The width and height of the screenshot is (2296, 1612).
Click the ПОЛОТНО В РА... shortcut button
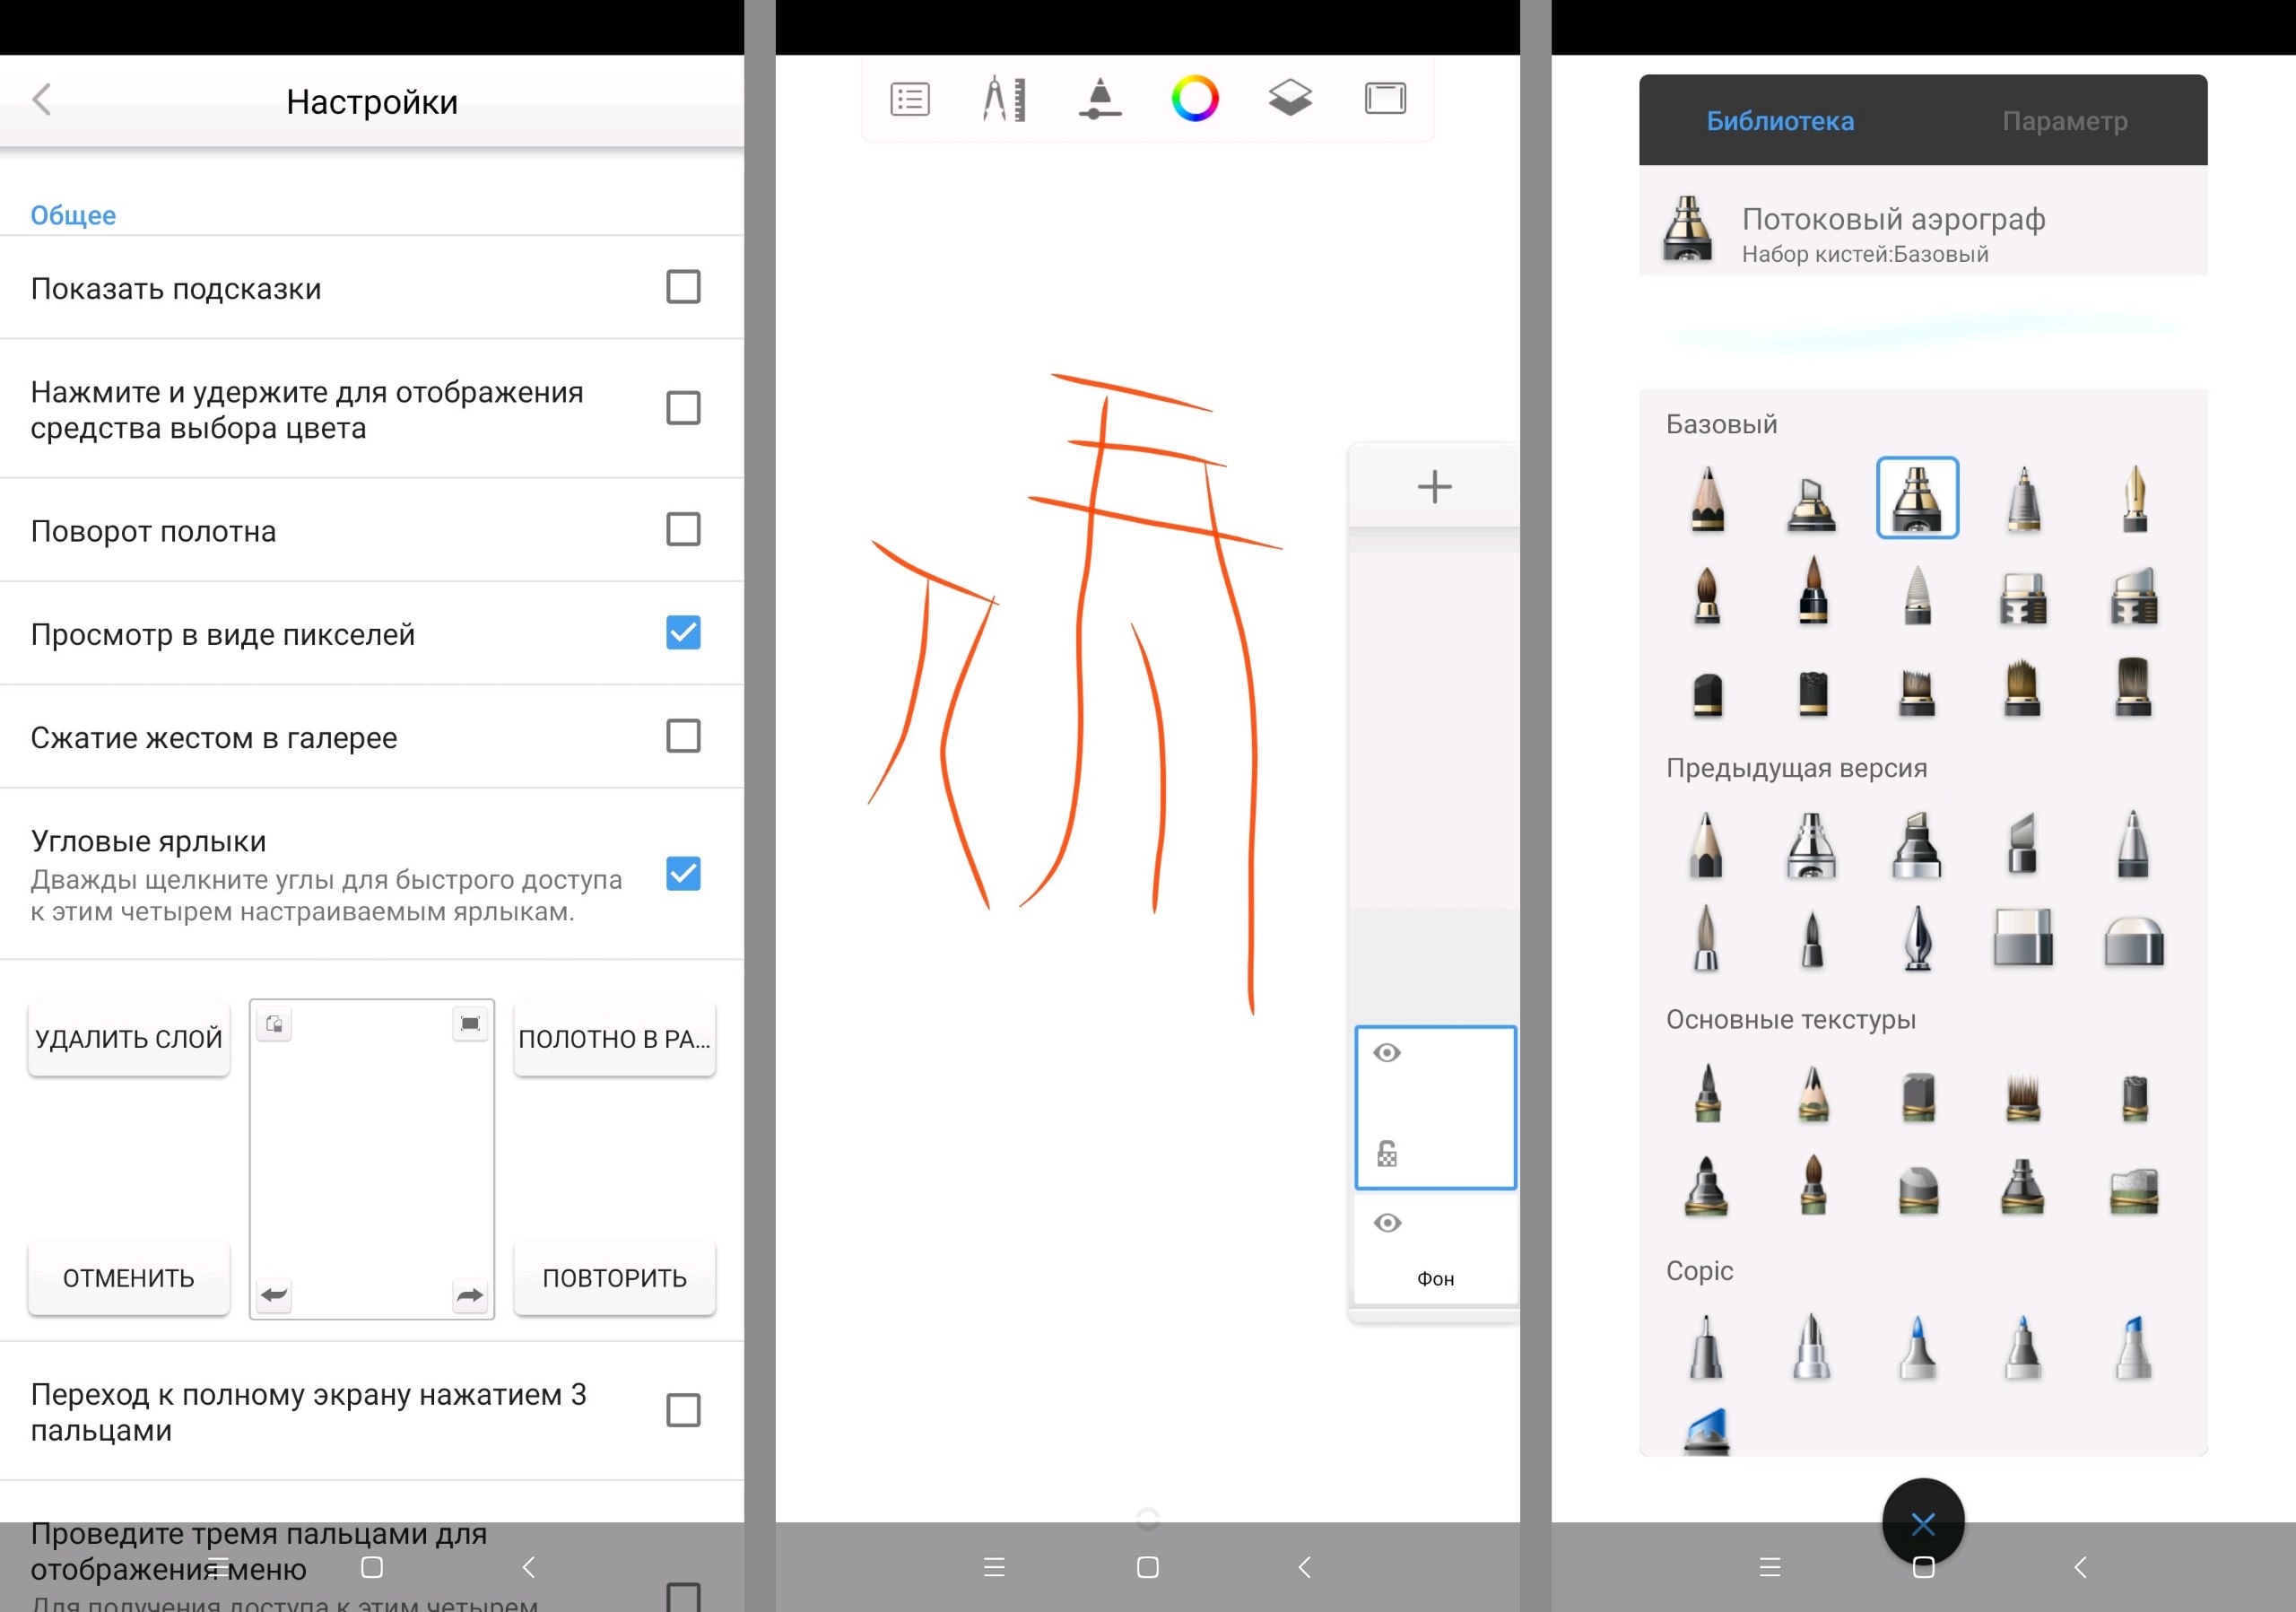pyautogui.click(x=614, y=1038)
